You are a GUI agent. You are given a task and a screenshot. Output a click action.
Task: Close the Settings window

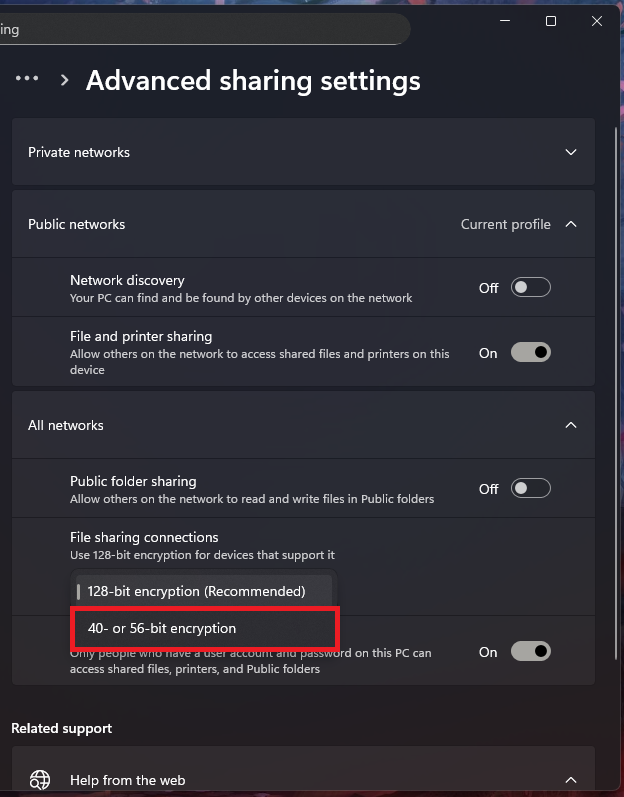coord(597,21)
